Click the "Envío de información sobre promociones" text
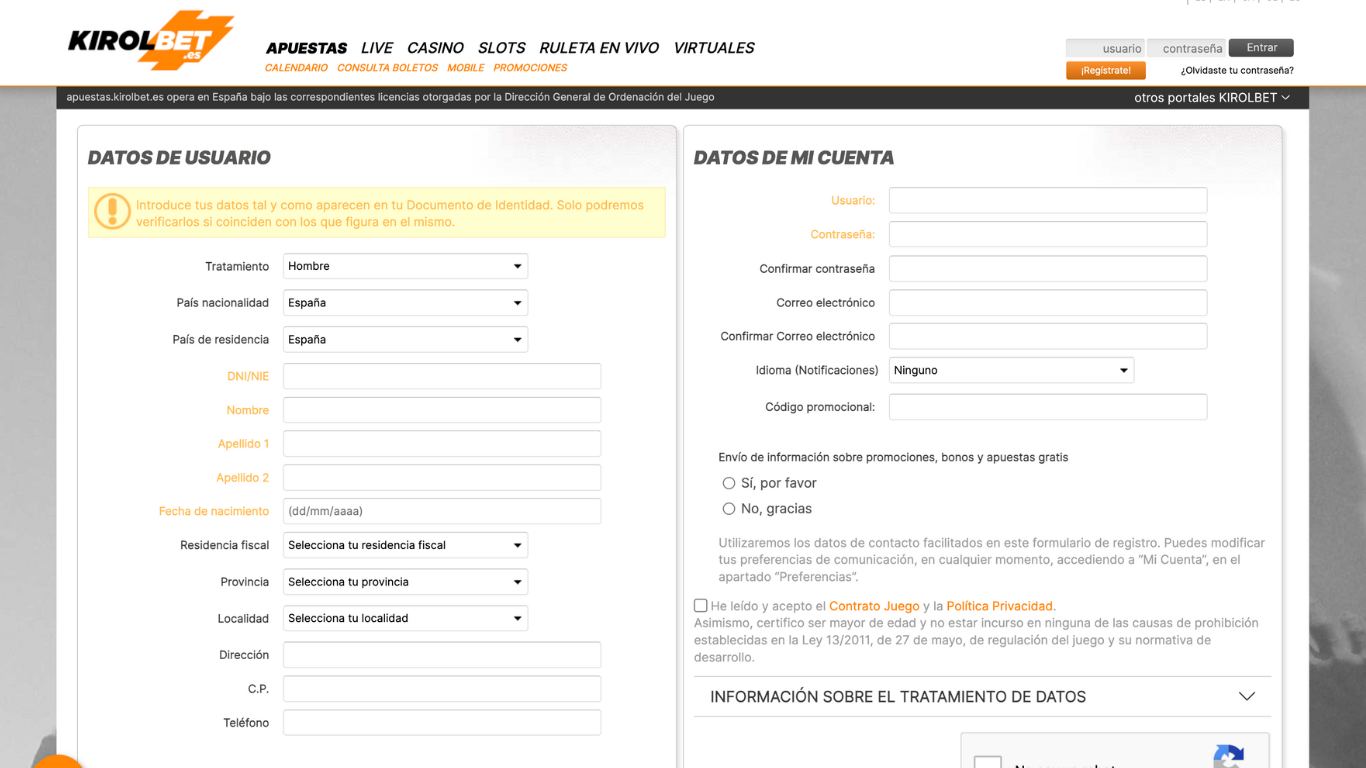This screenshot has height=768, width=1366. click(893, 457)
